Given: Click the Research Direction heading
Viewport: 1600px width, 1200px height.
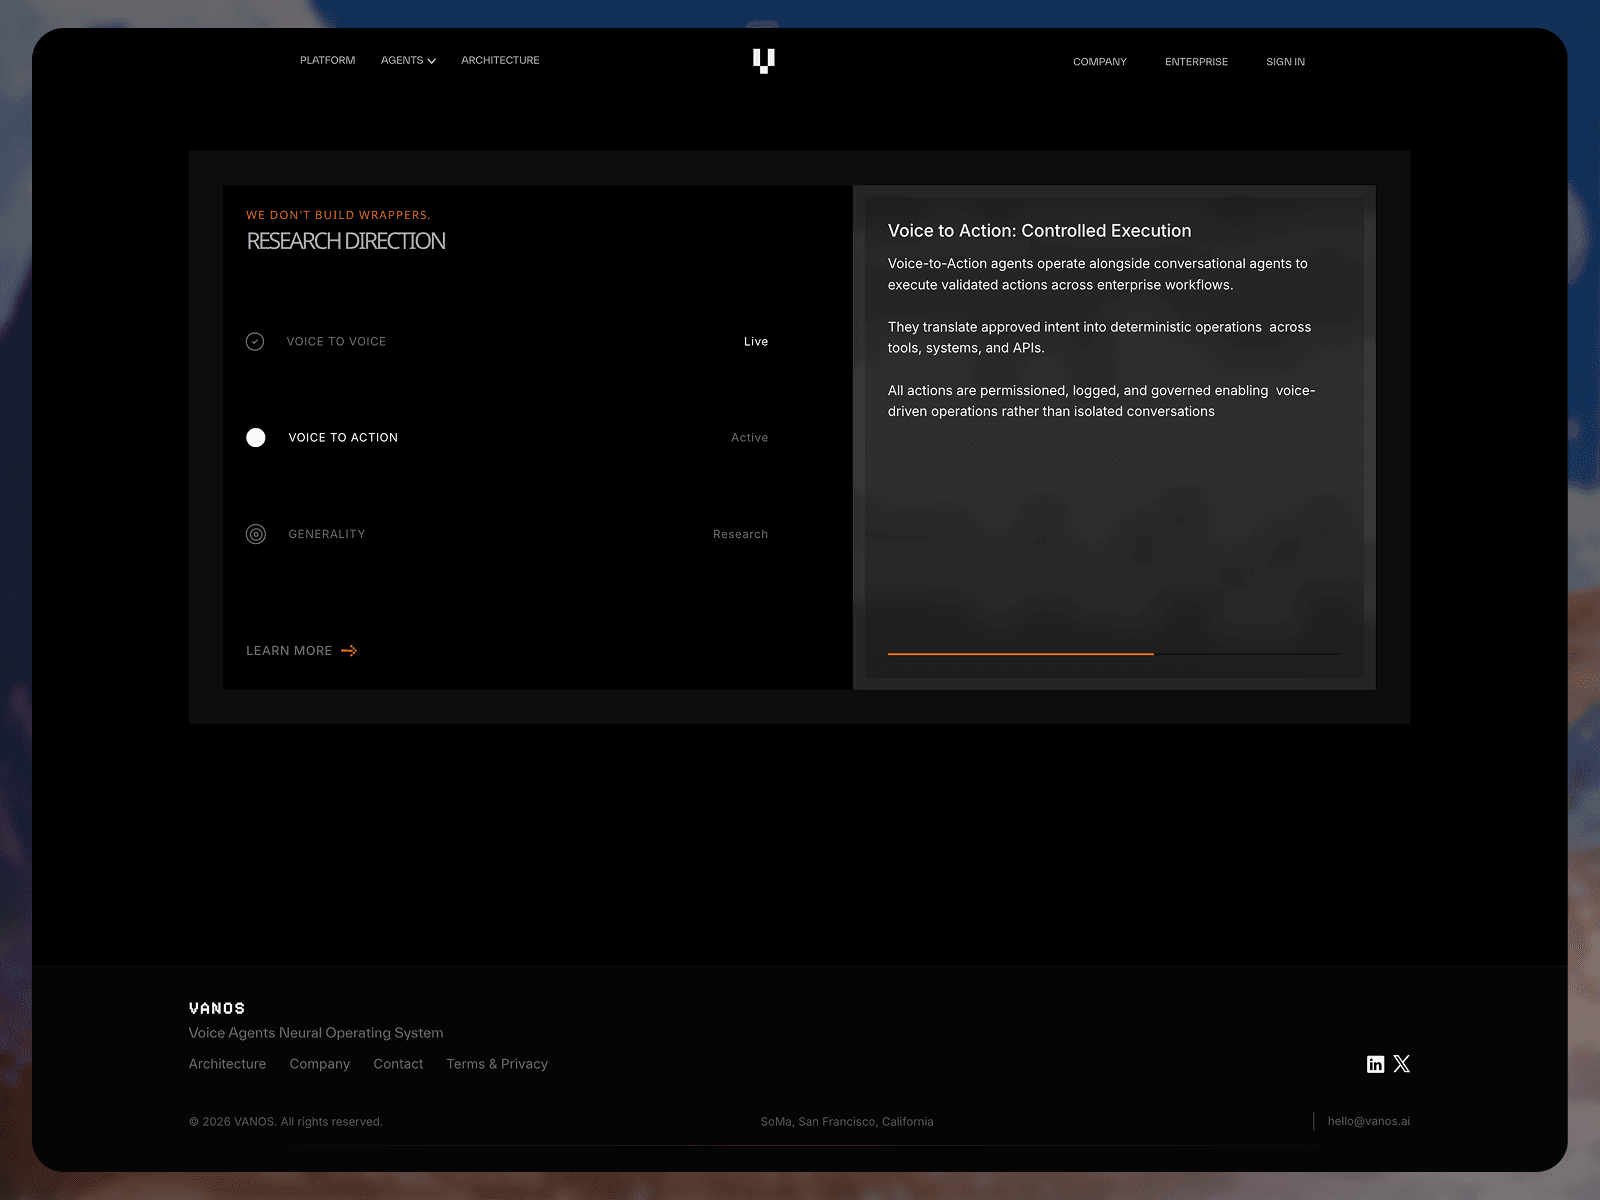Looking at the screenshot, I should (x=346, y=241).
